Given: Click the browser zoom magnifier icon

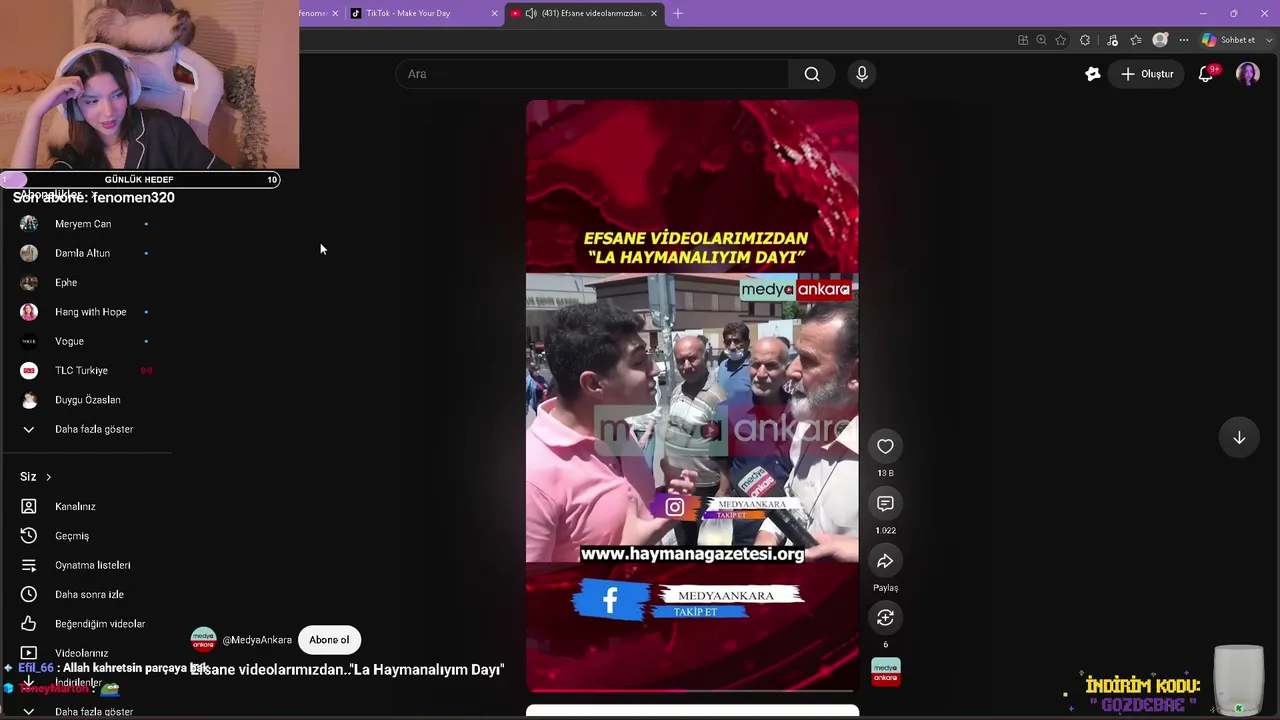Looking at the screenshot, I should 1041,40.
